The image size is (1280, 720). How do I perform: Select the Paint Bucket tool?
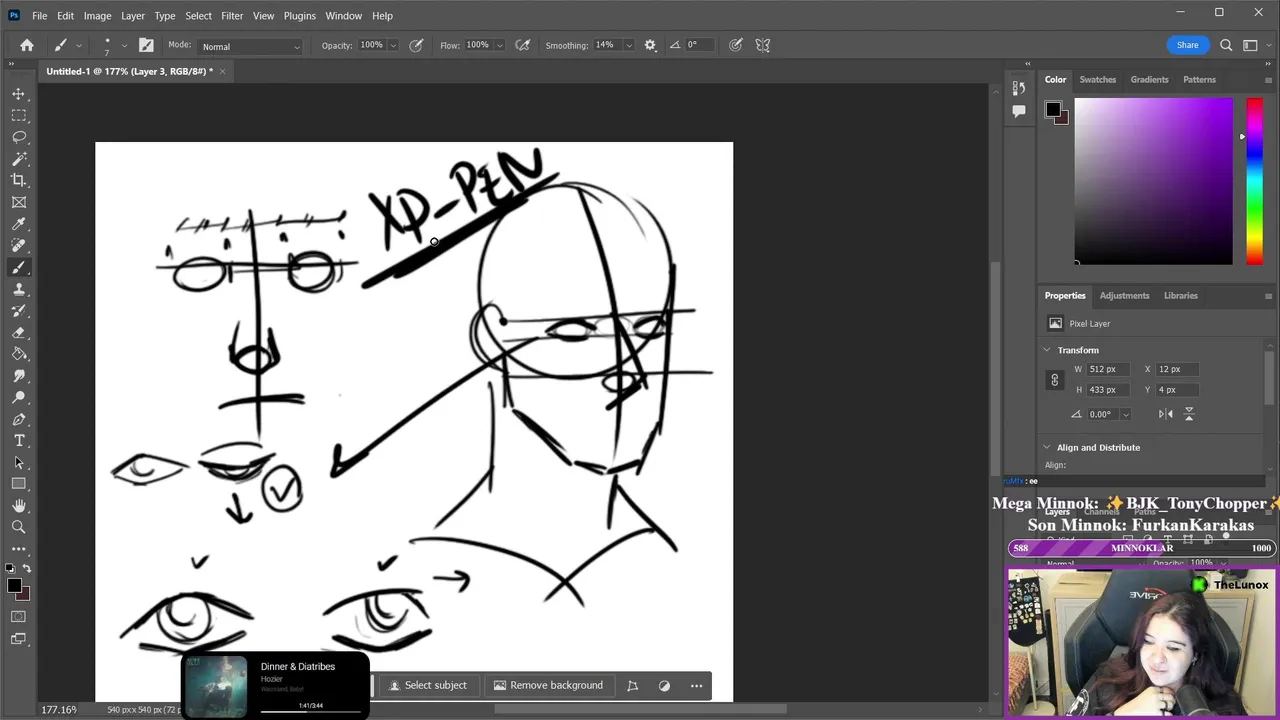[19, 354]
